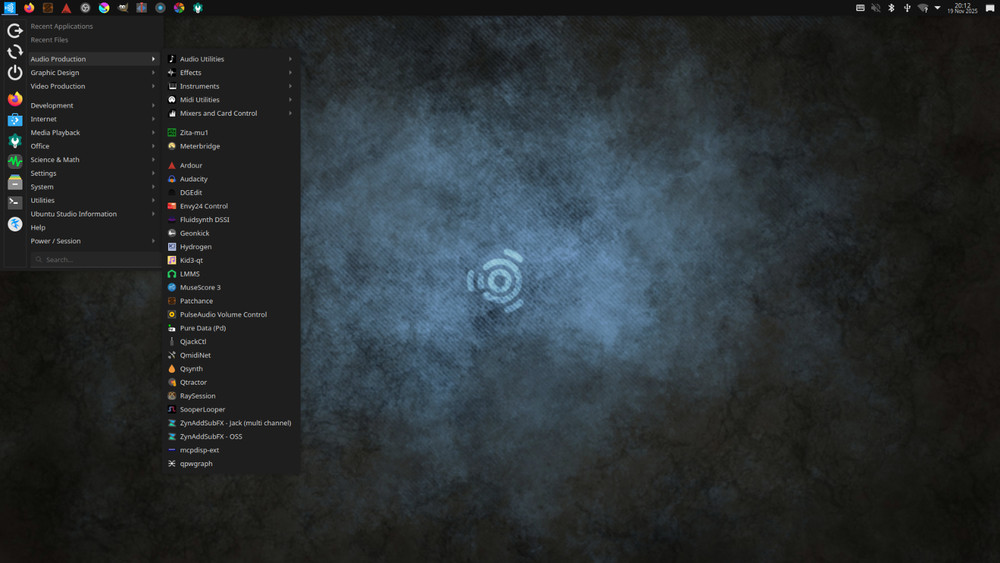Expand the Video Production category
1000x563 pixels.
93,86
